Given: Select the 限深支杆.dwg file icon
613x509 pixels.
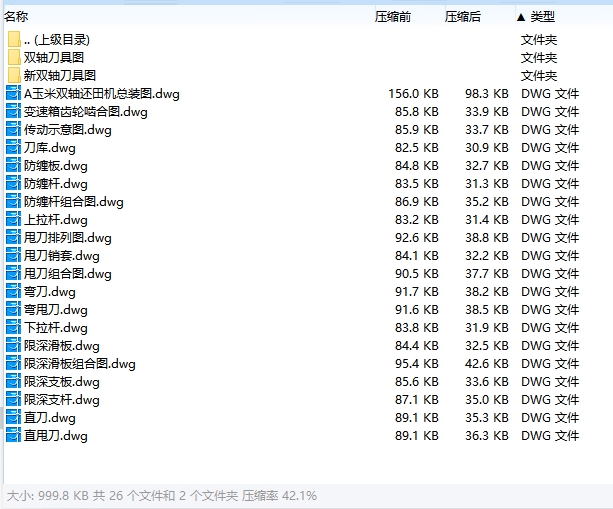Looking at the screenshot, I should point(13,399).
